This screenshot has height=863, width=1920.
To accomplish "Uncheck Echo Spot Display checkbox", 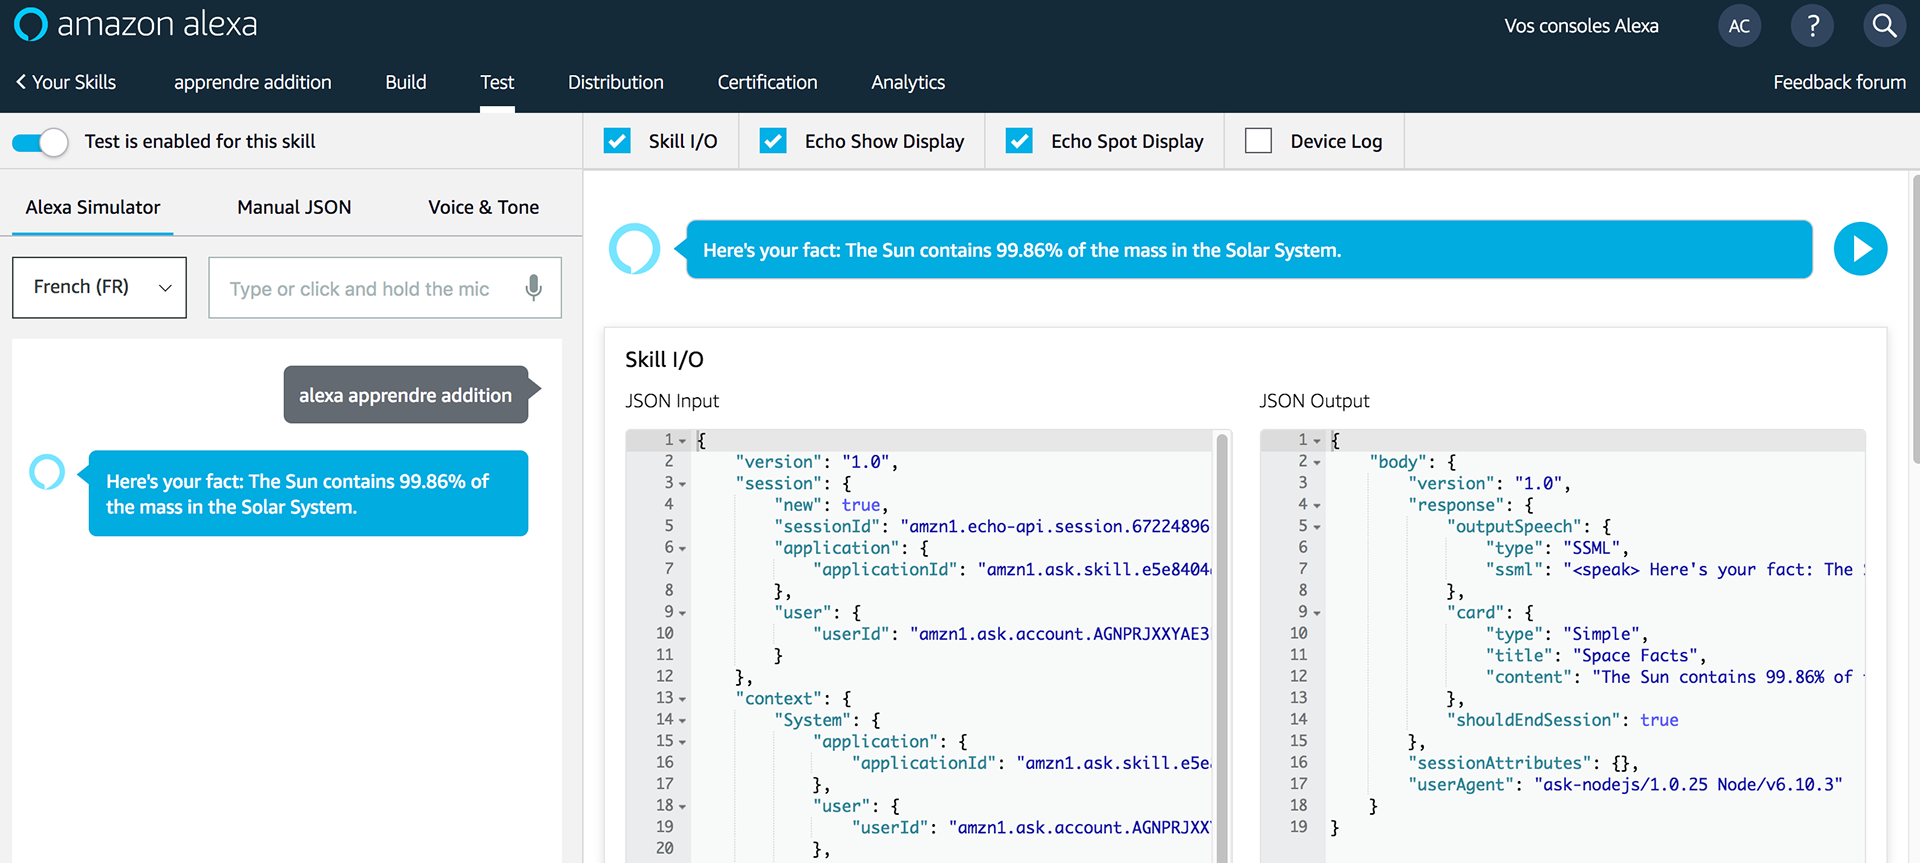I will pos(1019,141).
